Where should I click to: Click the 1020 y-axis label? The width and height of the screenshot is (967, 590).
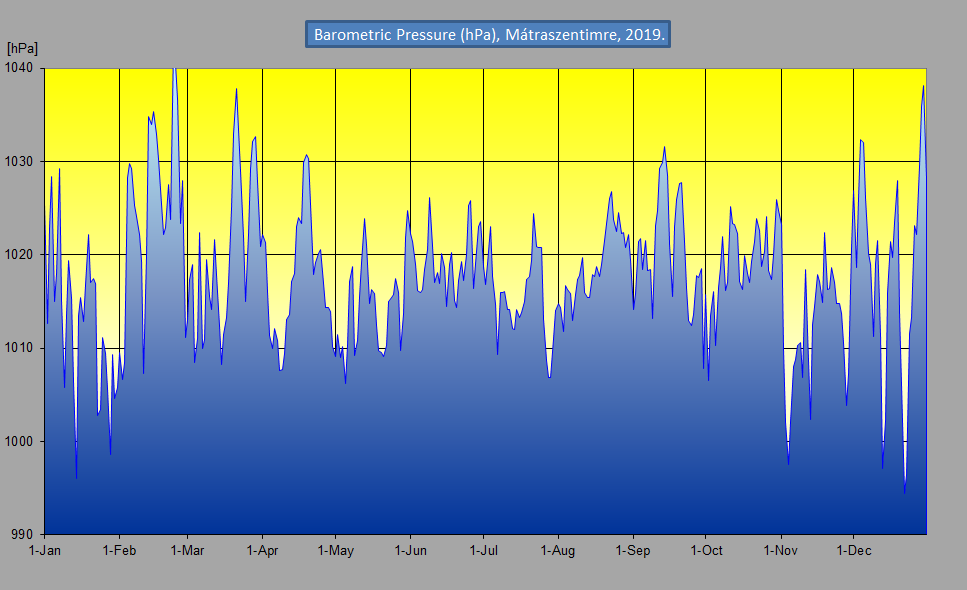(x=20, y=255)
